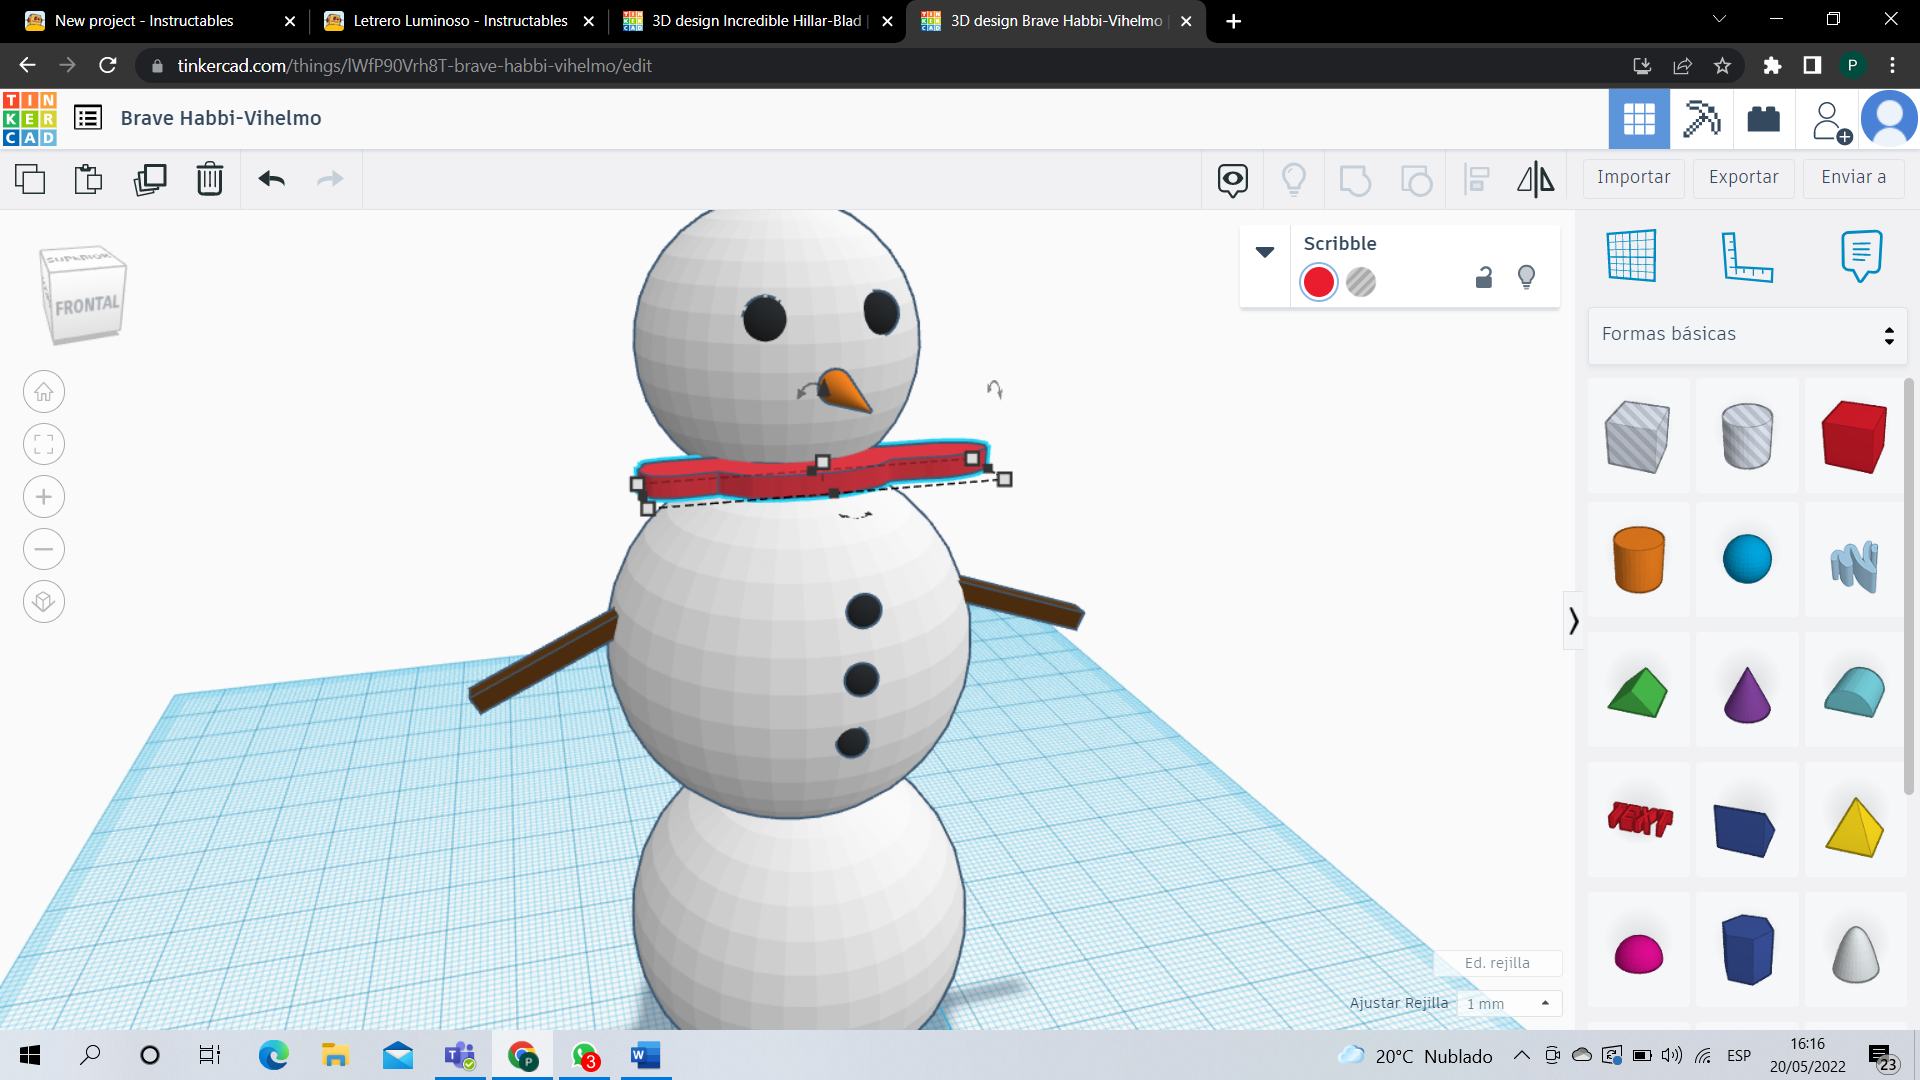Screen dimensions: 1920x1080
Task: Open the Notes tool
Action: pos(1861,256)
